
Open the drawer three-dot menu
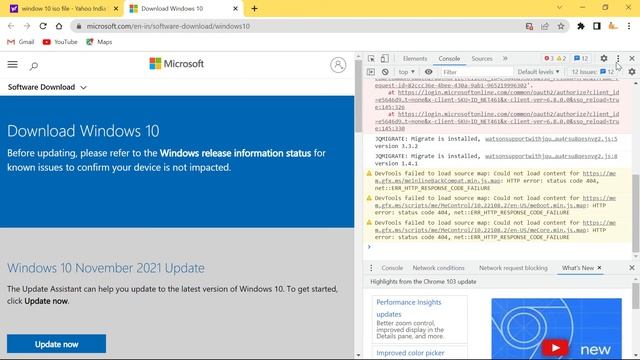[371, 268]
